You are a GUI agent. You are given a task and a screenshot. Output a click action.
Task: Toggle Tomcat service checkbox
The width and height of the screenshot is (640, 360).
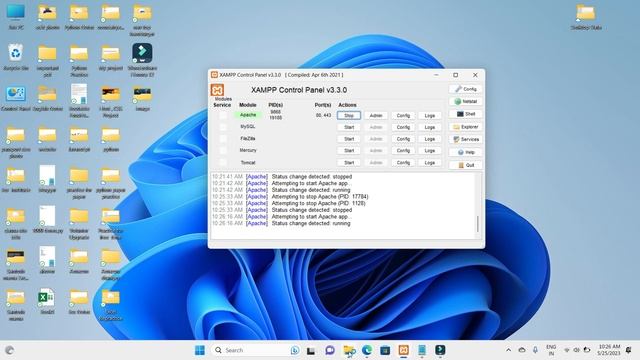(223, 162)
